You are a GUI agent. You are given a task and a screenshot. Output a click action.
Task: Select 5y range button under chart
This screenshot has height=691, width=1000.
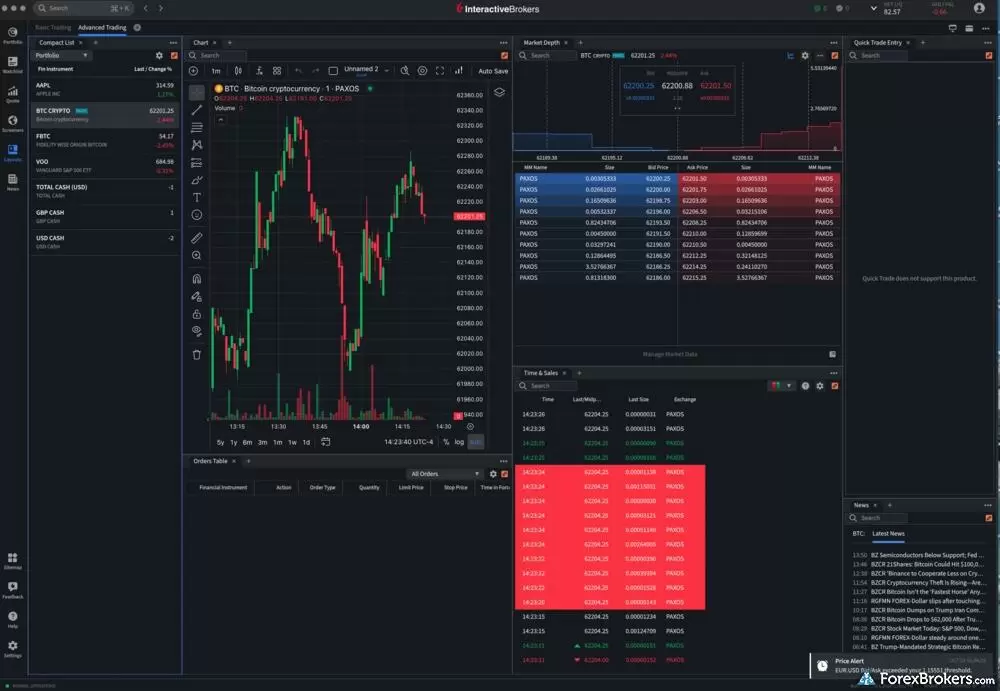point(221,442)
